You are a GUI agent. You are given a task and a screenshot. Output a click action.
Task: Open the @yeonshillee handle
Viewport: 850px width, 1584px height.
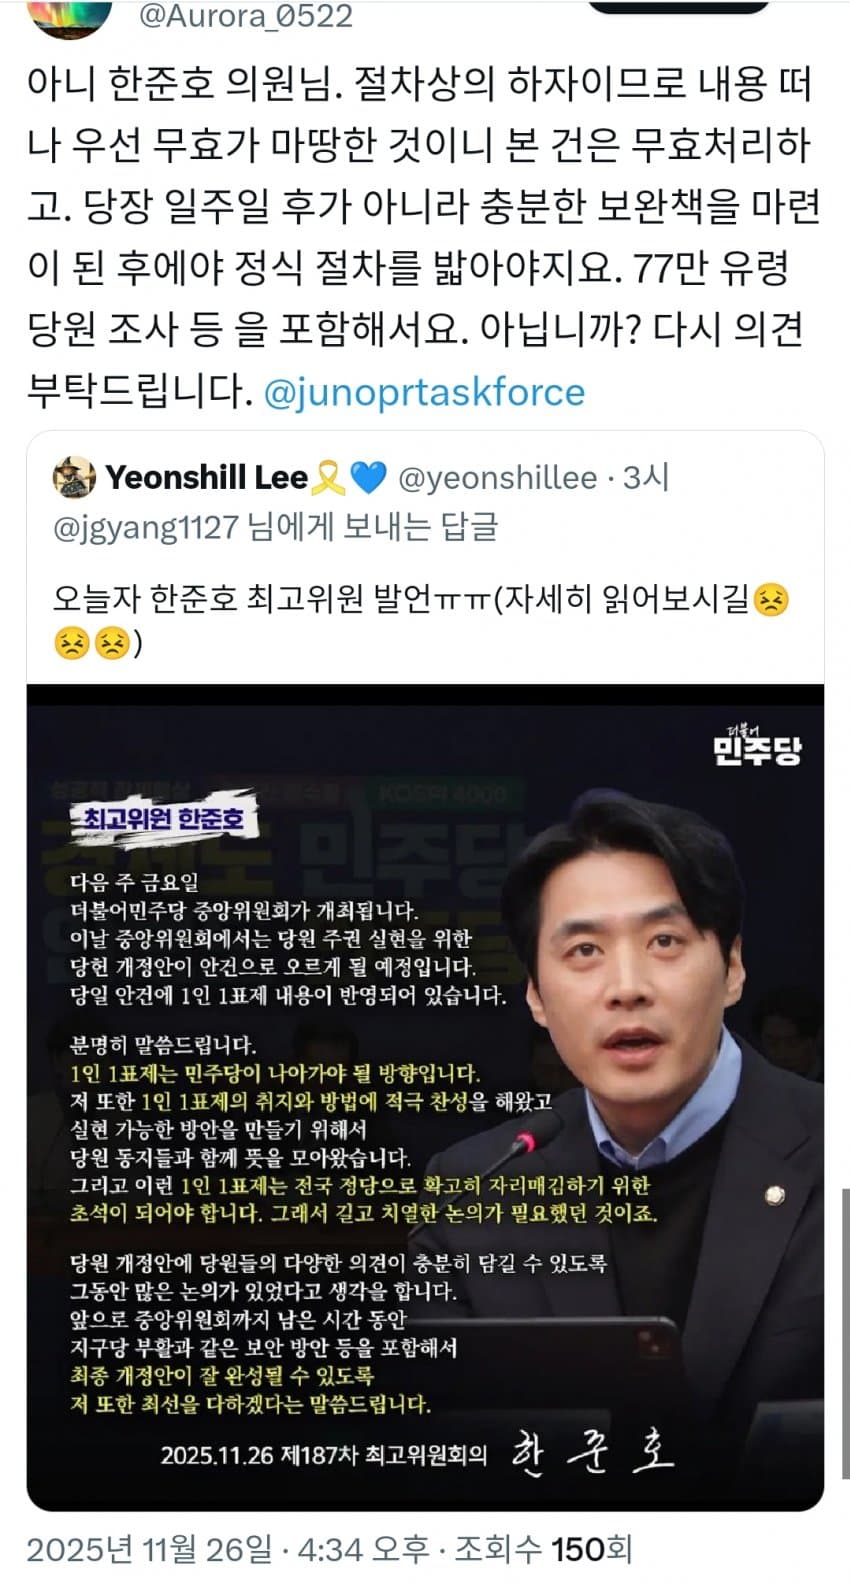click(x=497, y=478)
